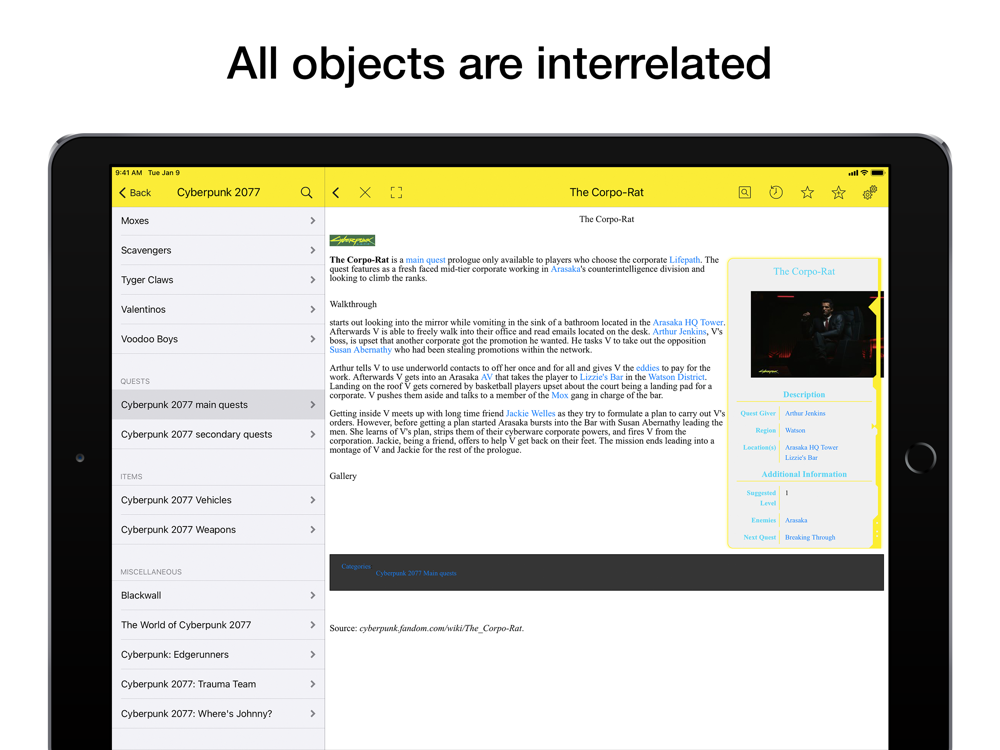1000x750 pixels.
Task: Open history clock icon
Action: pyautogui.click(x=776, y=192)
